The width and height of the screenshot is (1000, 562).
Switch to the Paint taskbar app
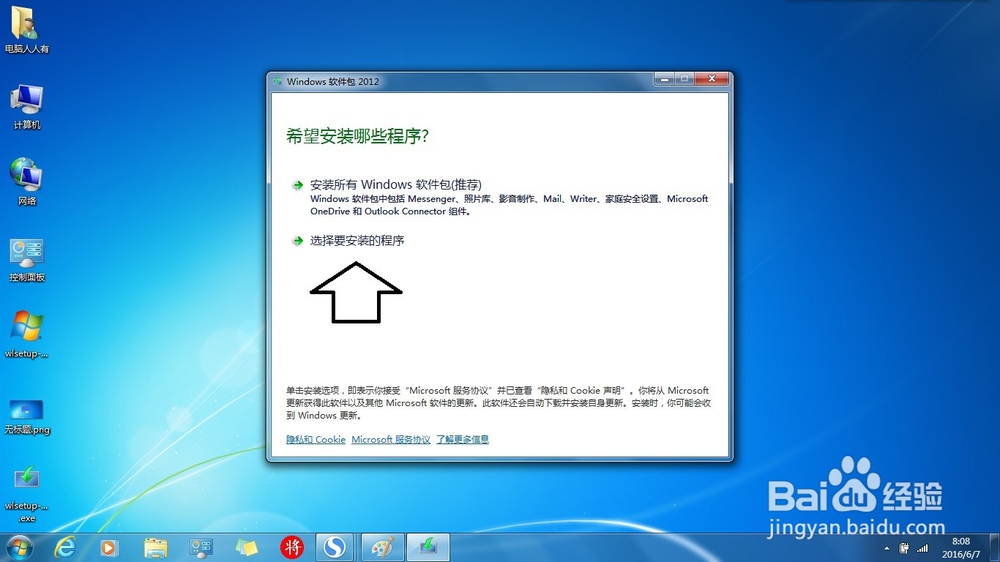point(383,547)
